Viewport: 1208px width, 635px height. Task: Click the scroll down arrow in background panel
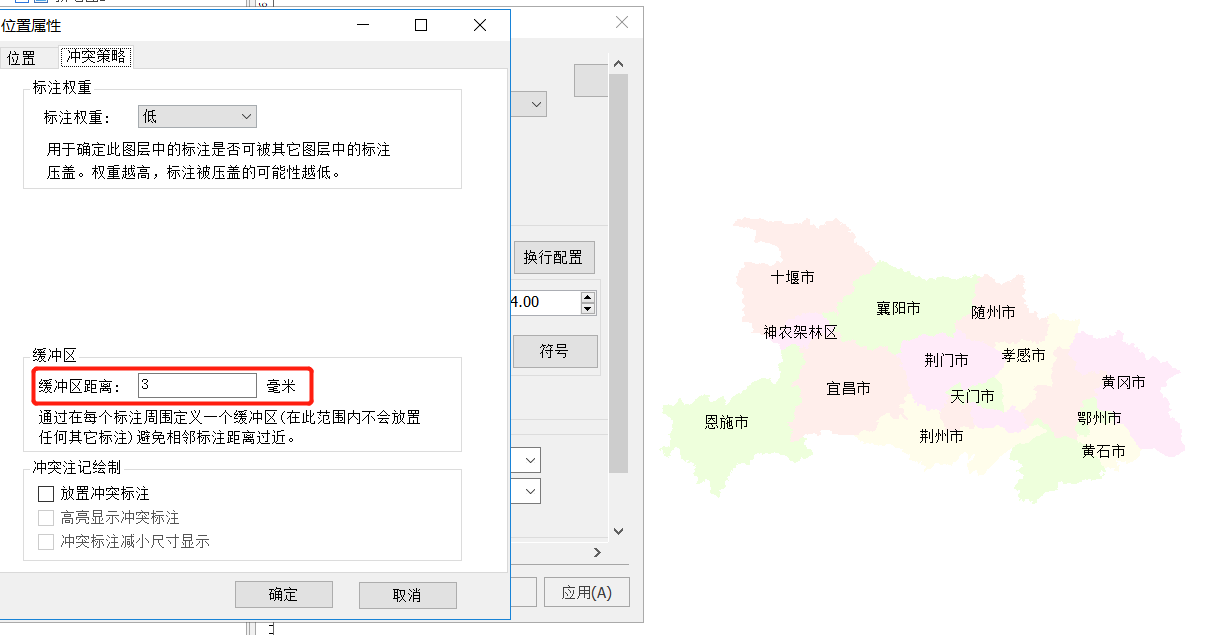click(x=618, y=531)
